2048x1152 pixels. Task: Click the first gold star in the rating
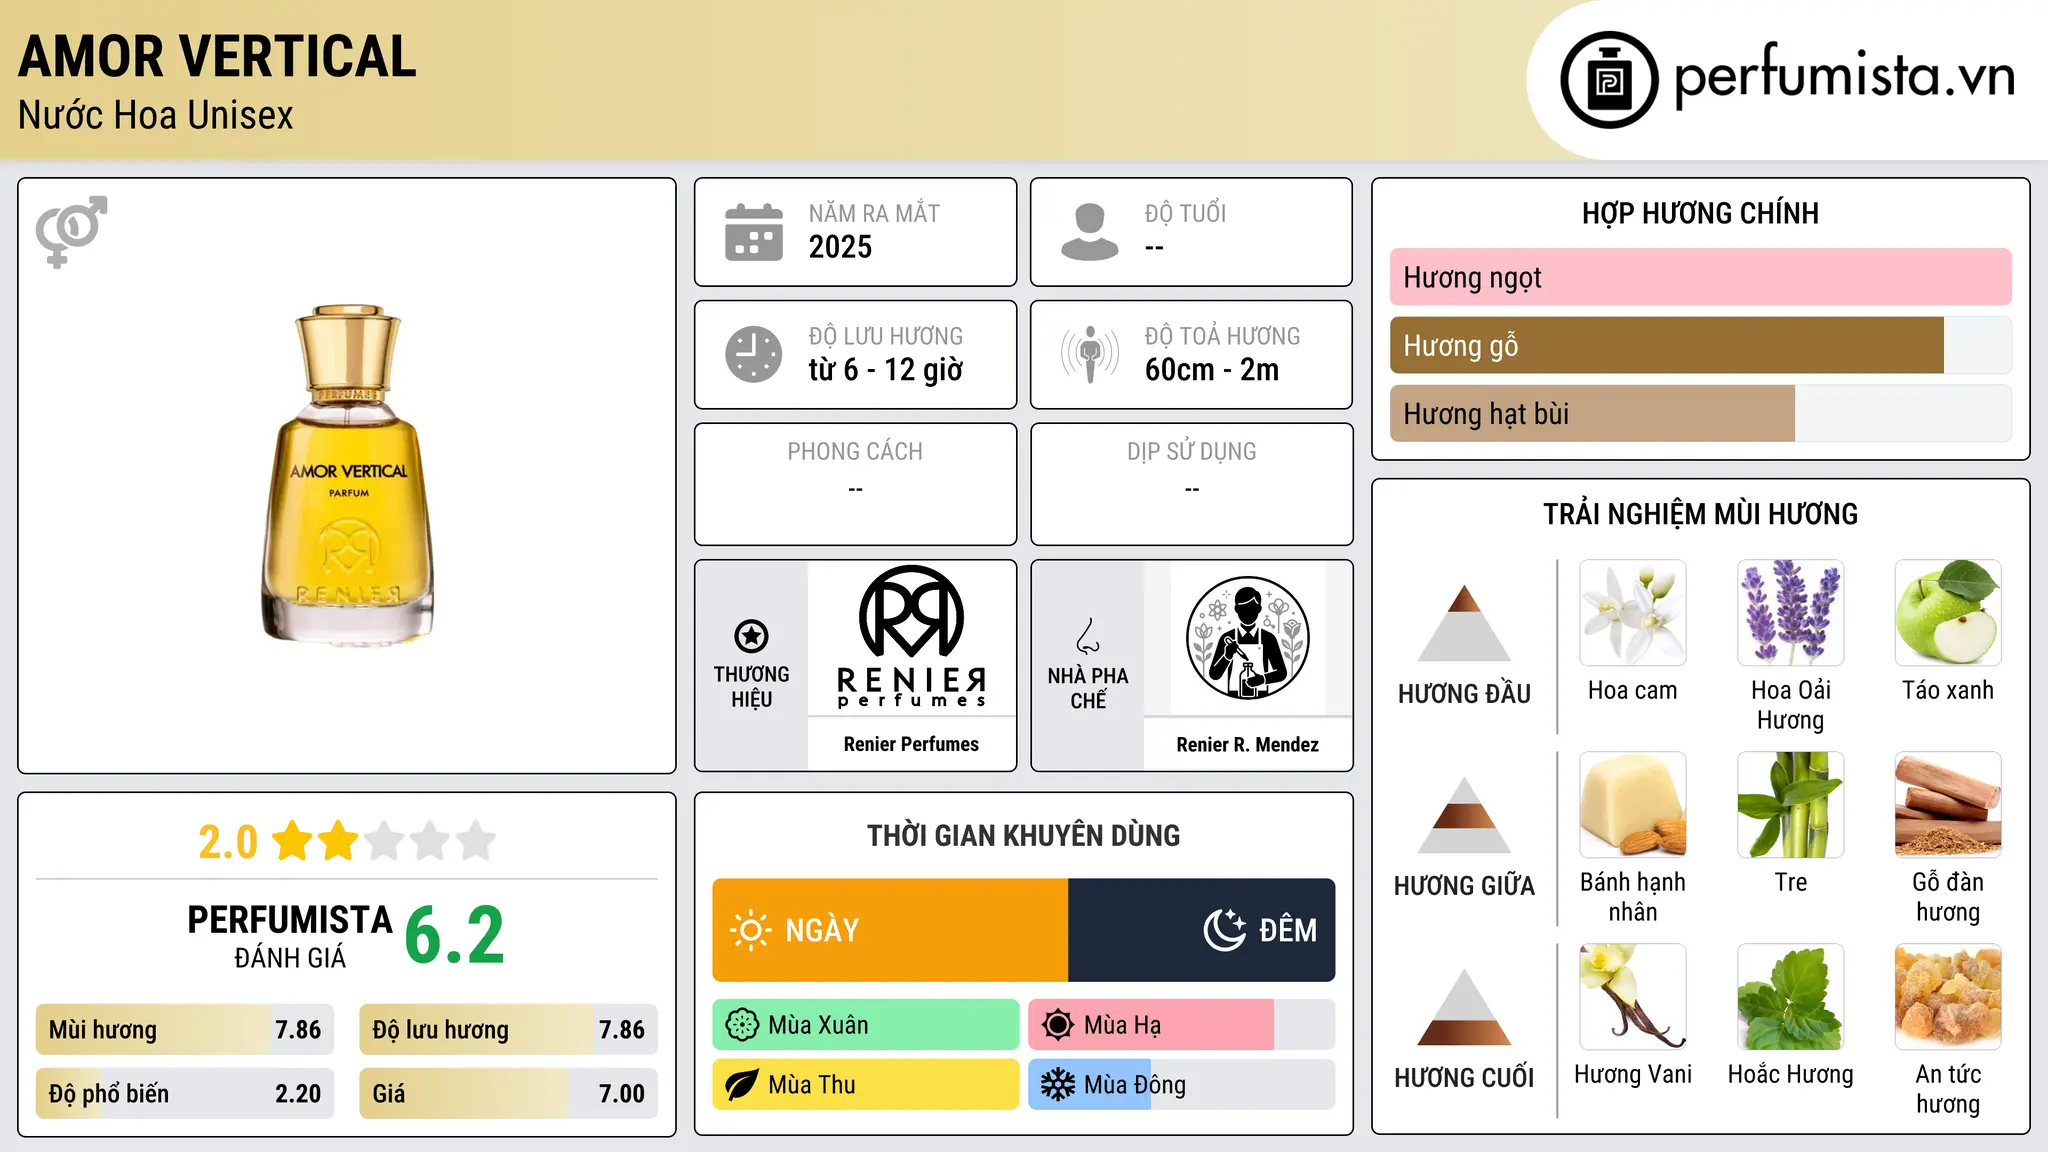(x=293, y=841)
